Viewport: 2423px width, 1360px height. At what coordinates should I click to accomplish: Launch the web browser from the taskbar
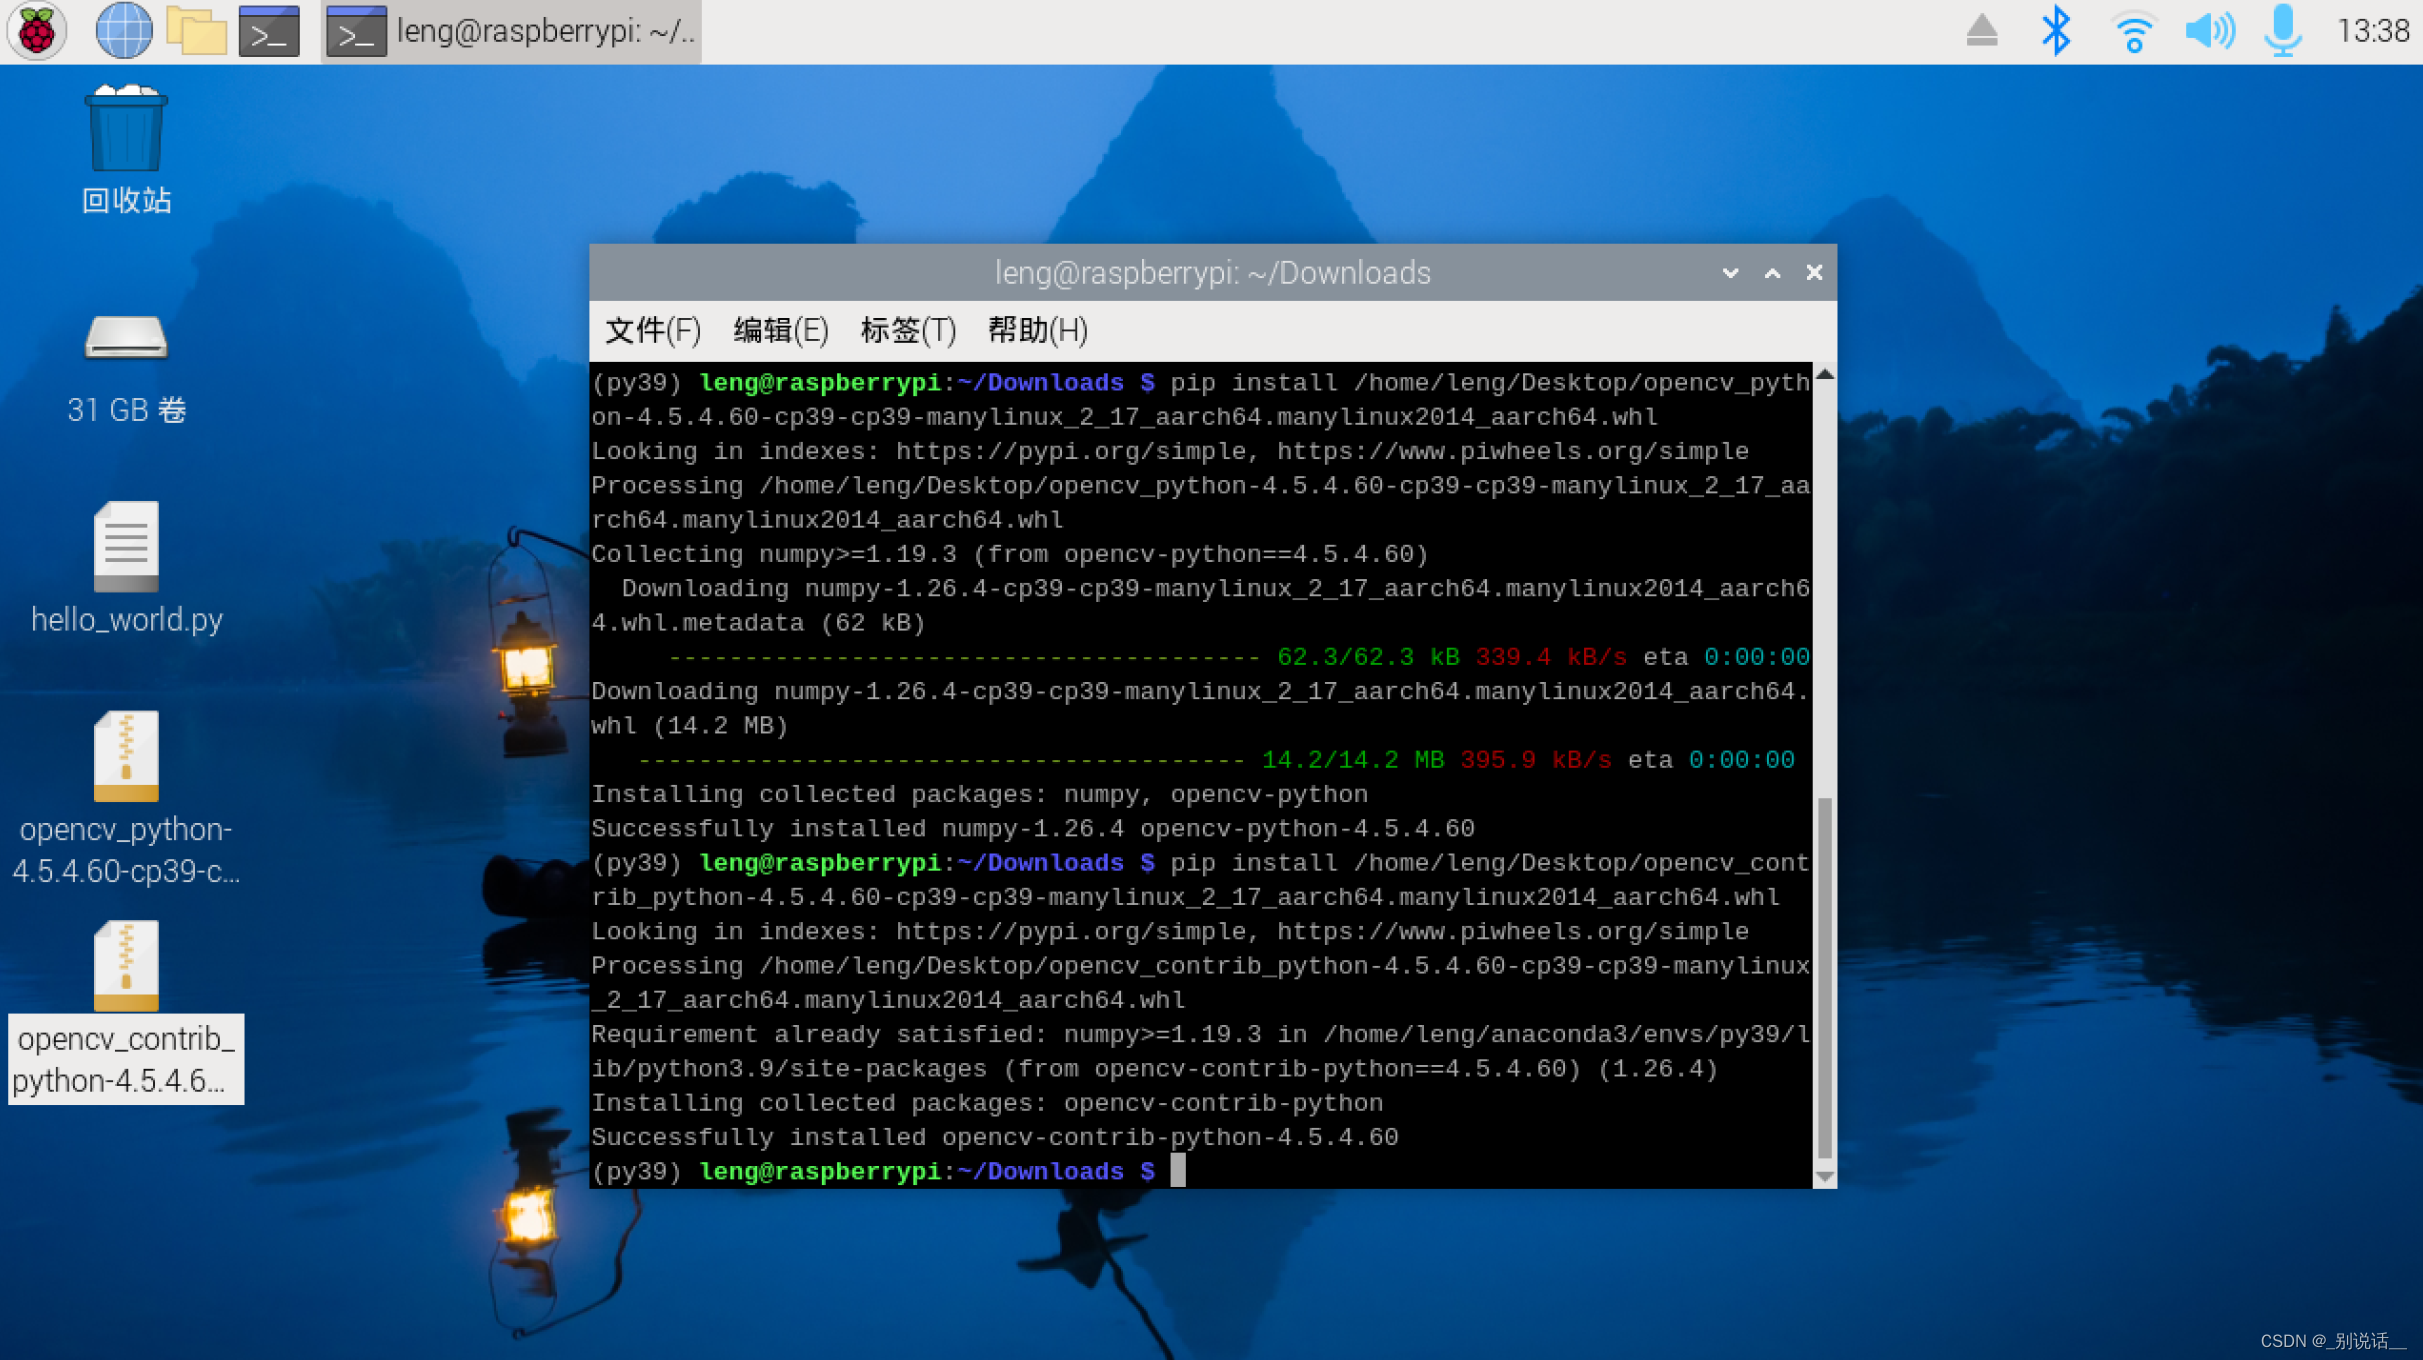click(123, 31)
